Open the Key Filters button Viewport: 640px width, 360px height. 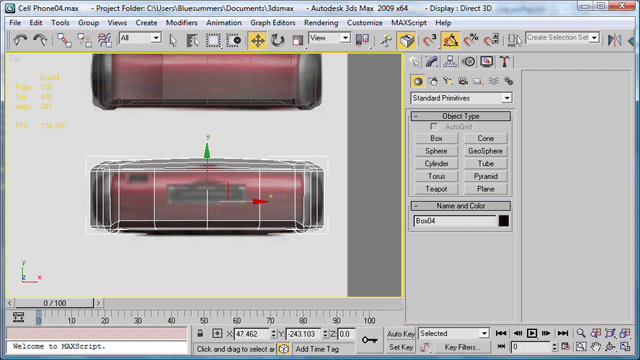(462, 347)
